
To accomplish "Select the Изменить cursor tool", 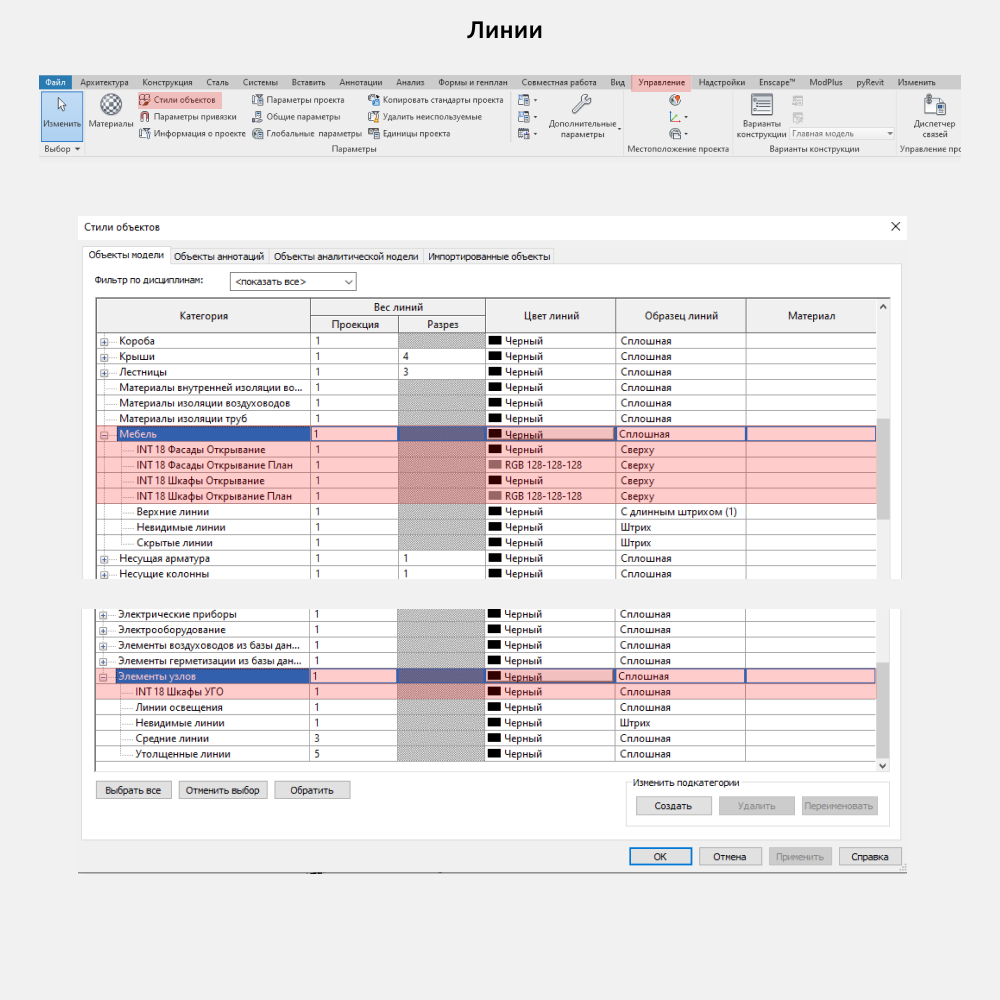I will [62, 115].
